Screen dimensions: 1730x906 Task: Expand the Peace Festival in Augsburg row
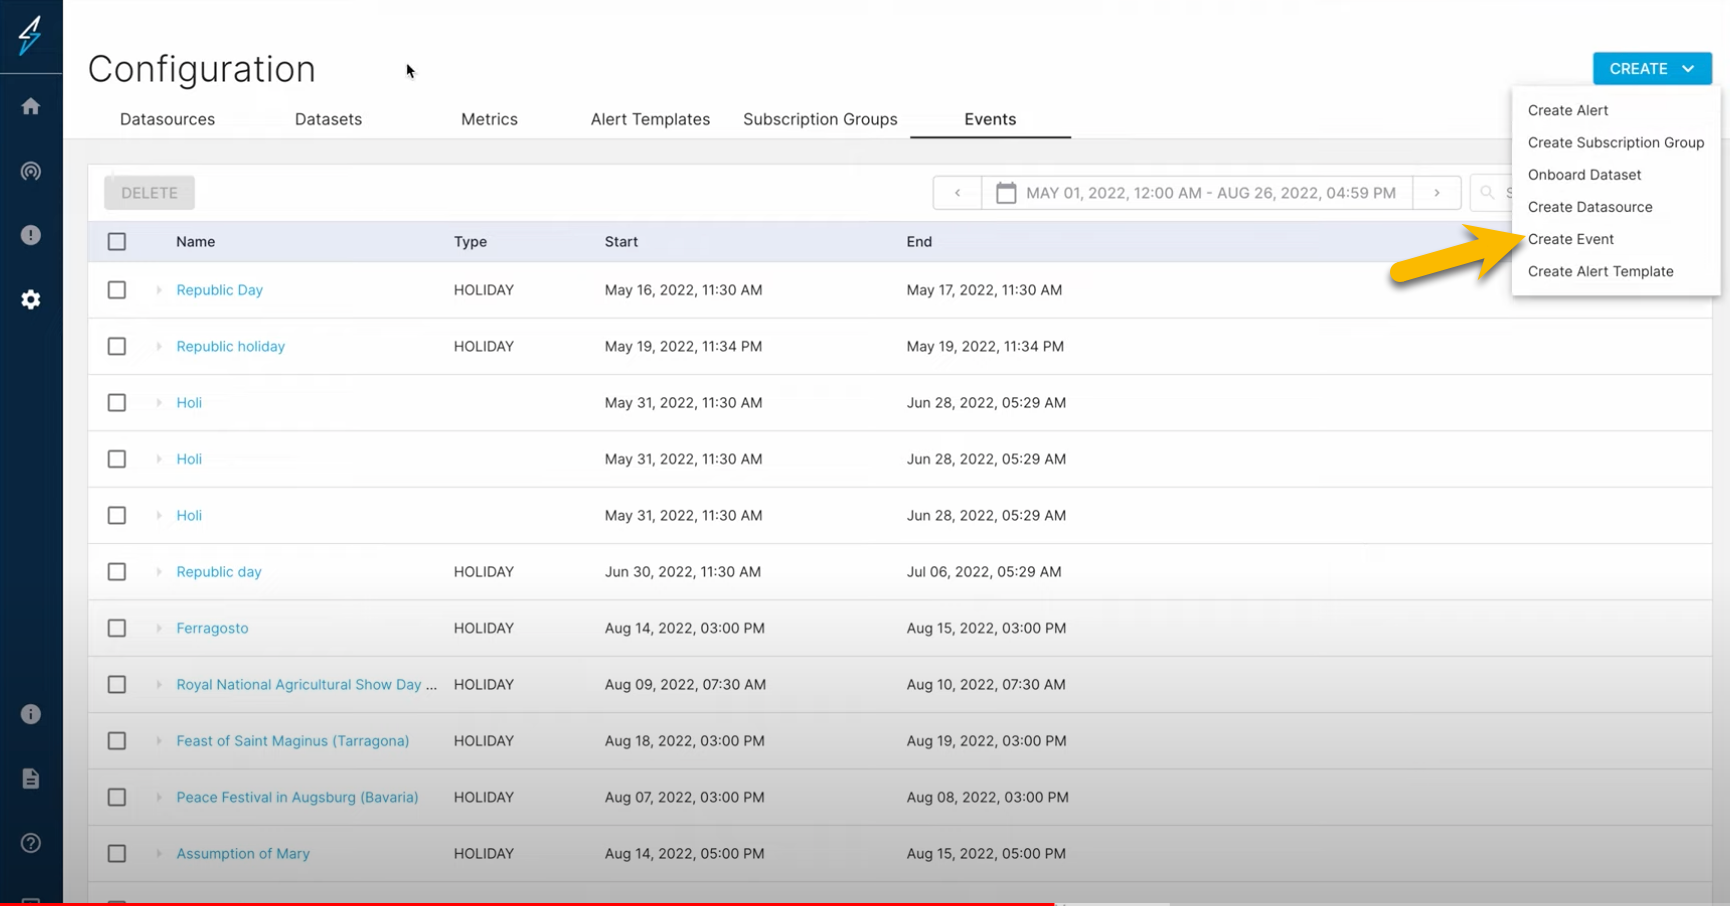coord(159,797)
